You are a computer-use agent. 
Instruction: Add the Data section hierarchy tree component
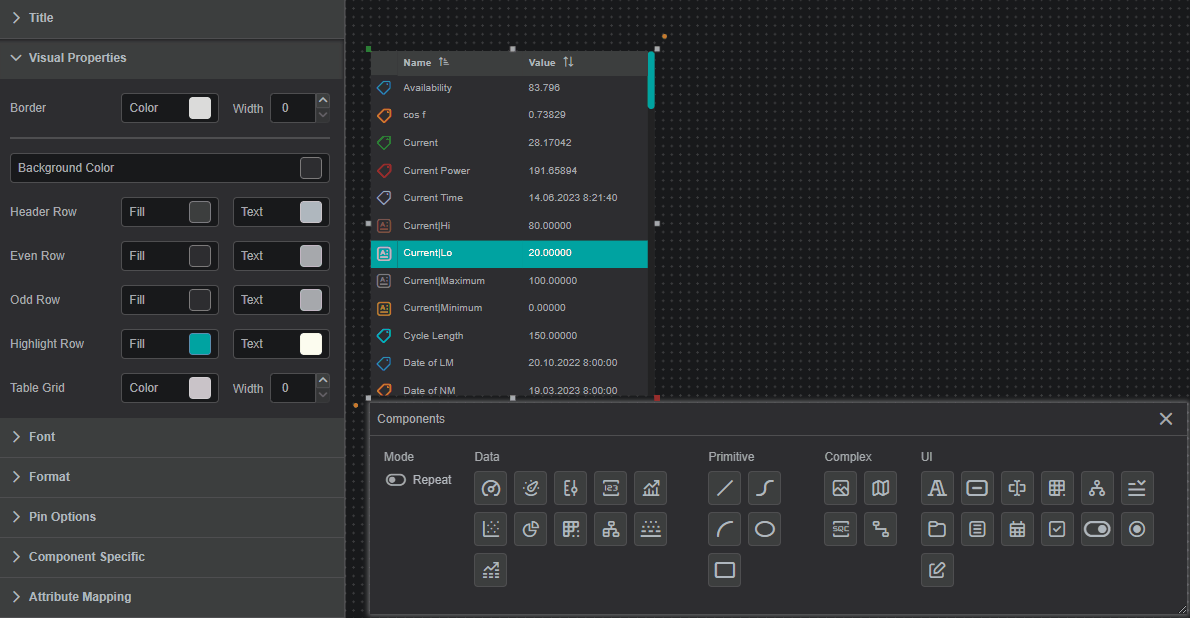611,529
